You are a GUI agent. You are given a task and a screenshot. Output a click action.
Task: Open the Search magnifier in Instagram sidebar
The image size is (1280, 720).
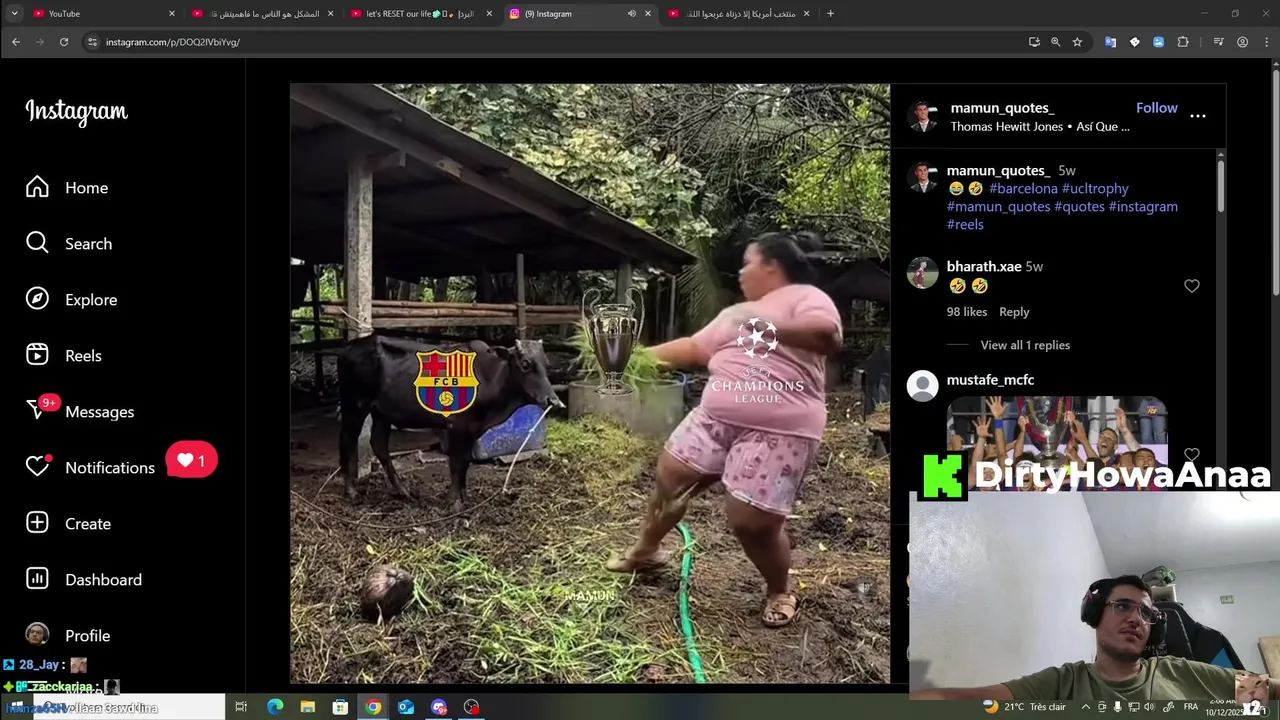click(x=37, y=243)
